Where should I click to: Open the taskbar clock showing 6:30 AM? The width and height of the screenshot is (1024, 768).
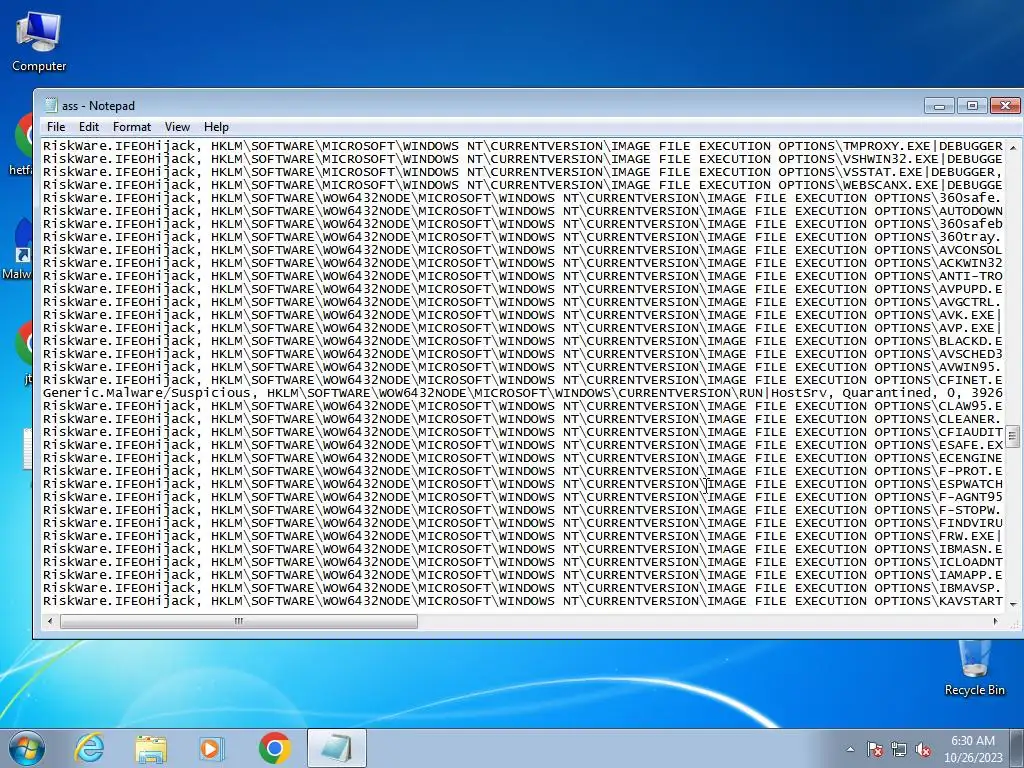point(972,749)
